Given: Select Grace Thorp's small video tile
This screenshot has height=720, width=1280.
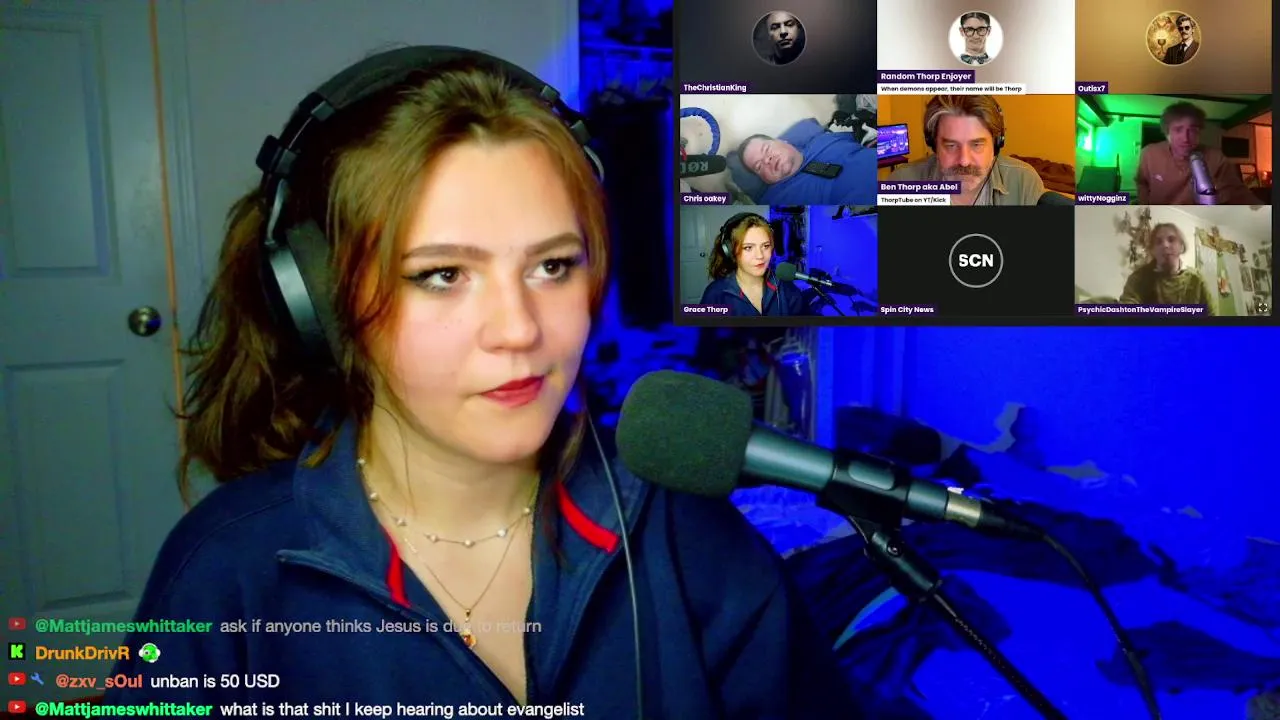Looking at the screenshot, I should click(x=778, y=260).
